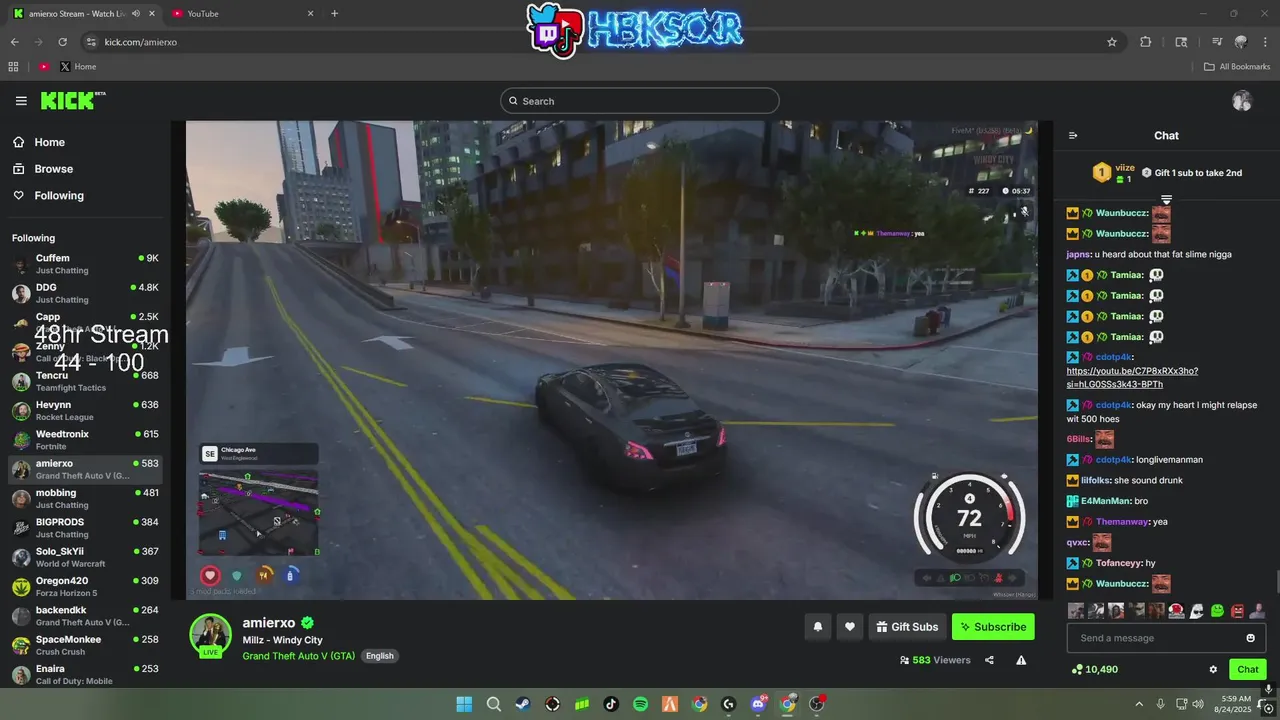Open the youtu.be link posted by cdotp4k
The image size is (1280, 720).
pyautogui.click(x=1132, y=377)
